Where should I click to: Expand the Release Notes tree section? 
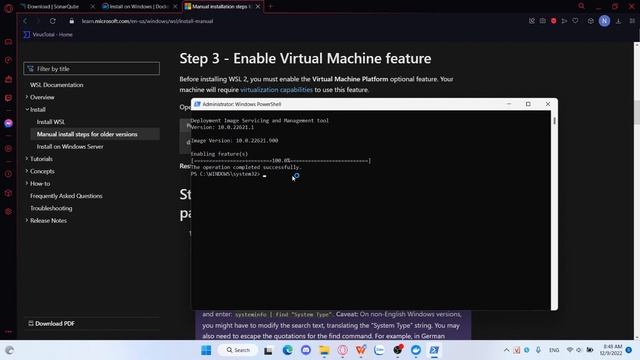pyautogui.click(x=27, y=220)
